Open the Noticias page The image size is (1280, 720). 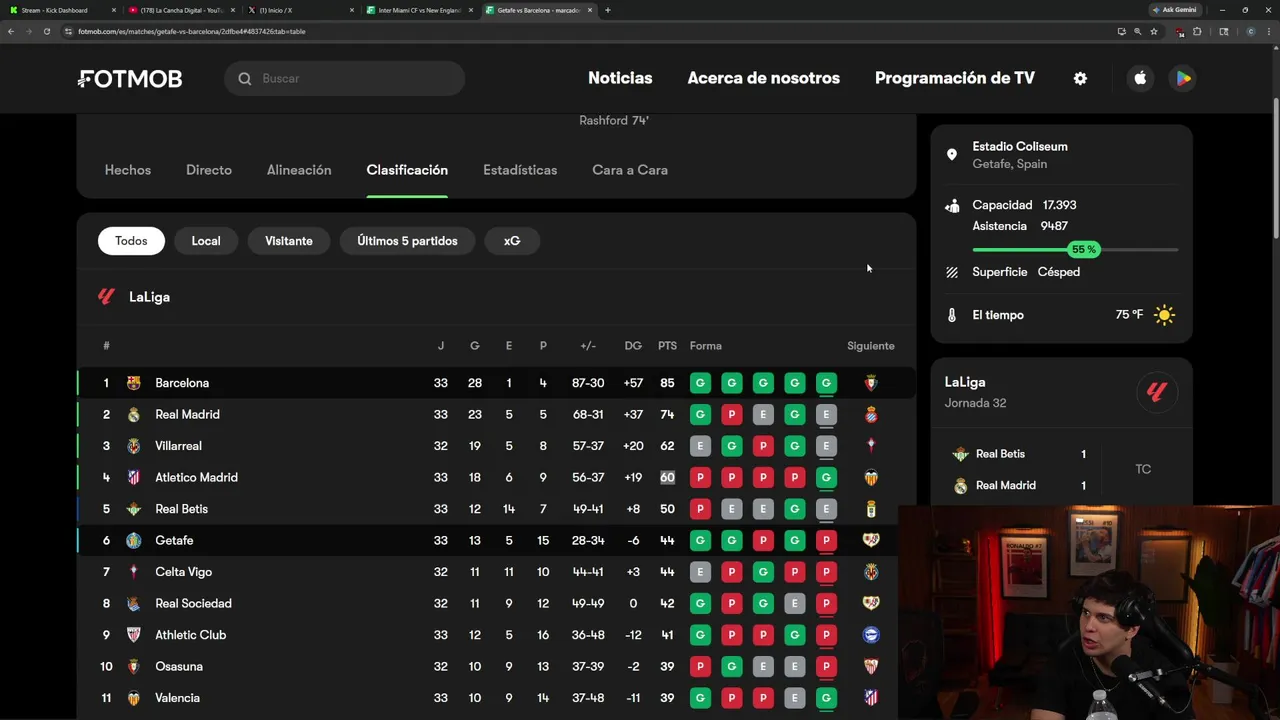[620, 78]
